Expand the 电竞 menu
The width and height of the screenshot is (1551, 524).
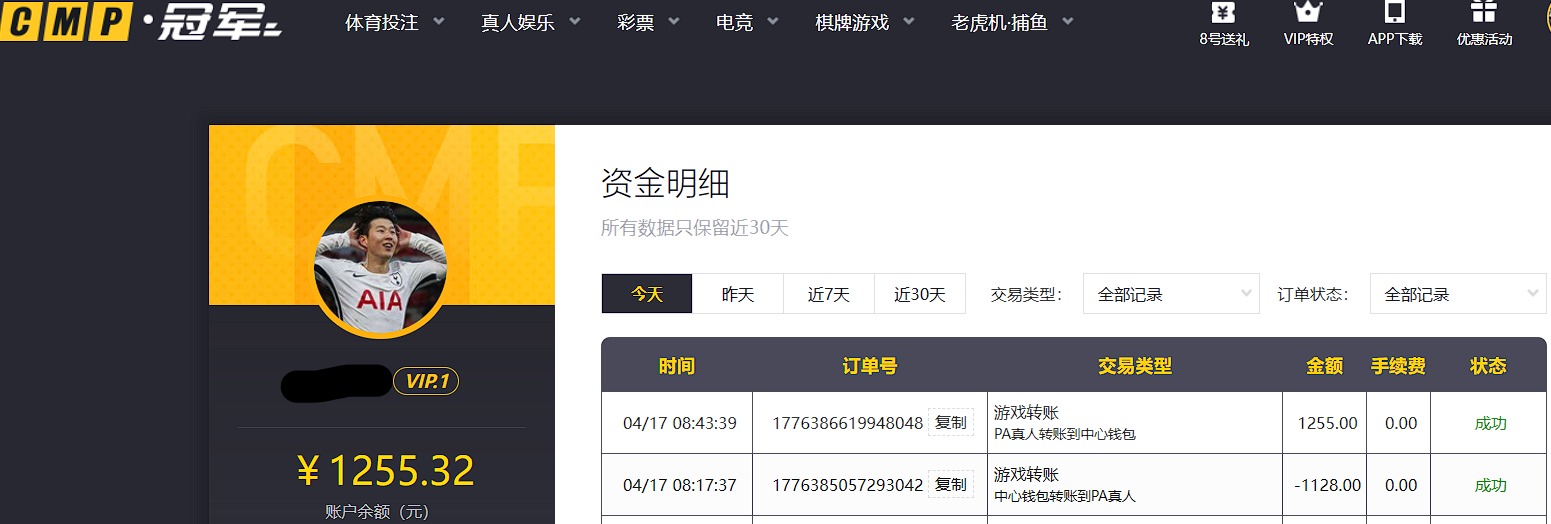747,22
